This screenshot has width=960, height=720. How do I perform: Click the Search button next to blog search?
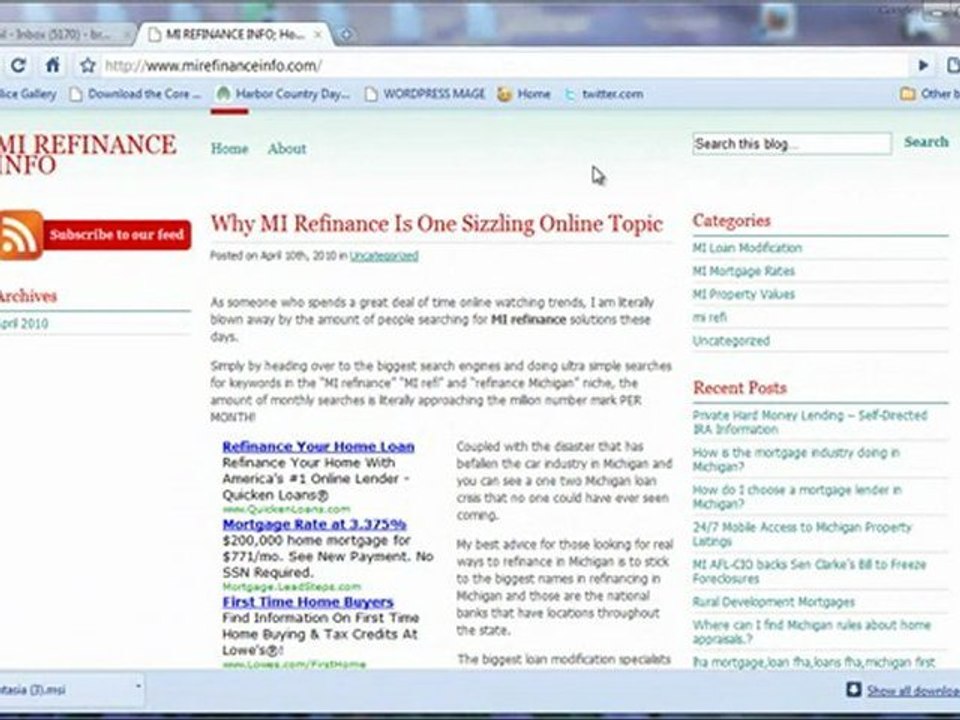[926, 142]
